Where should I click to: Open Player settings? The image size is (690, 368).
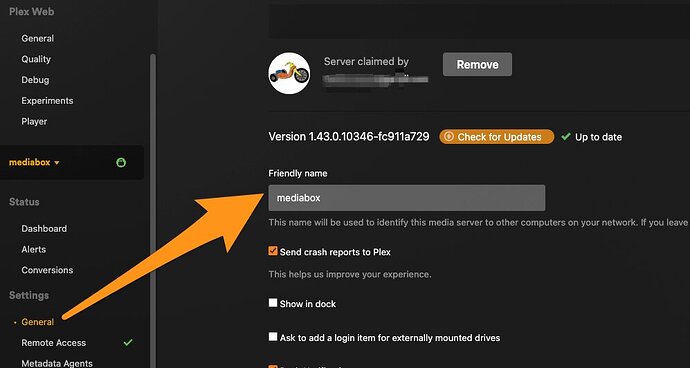(34, 121)
